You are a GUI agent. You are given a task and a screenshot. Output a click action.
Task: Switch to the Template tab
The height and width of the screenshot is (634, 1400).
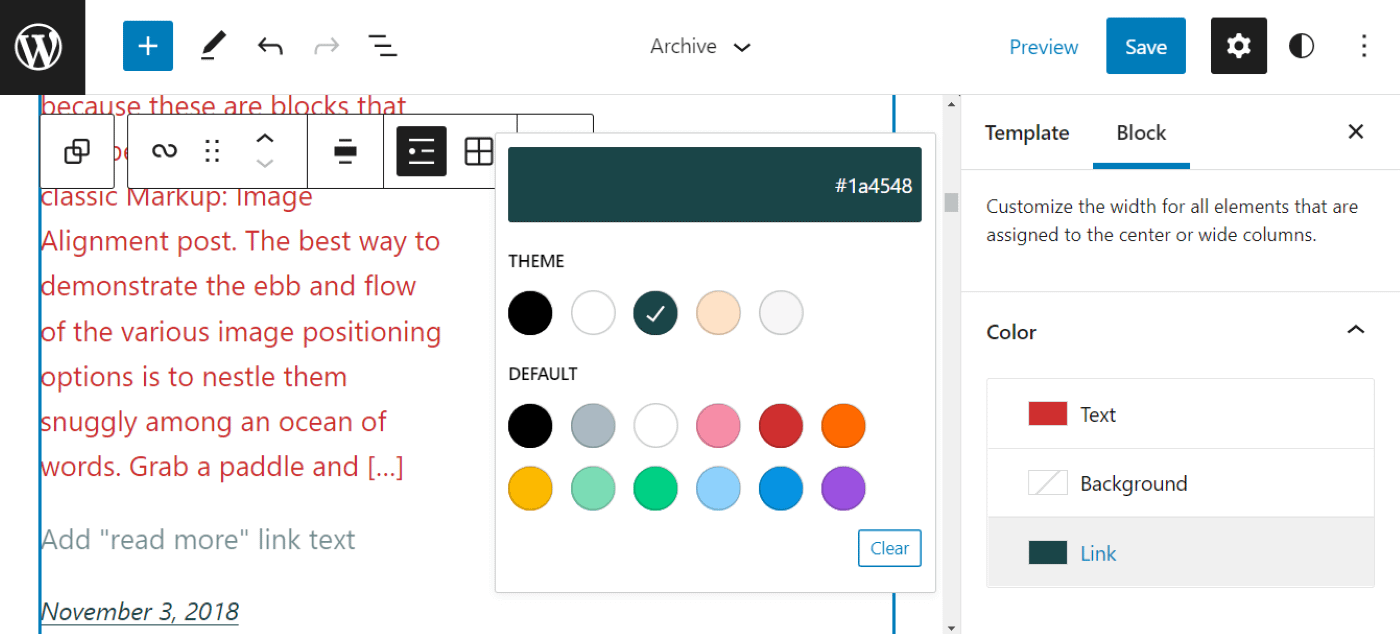1026,132
